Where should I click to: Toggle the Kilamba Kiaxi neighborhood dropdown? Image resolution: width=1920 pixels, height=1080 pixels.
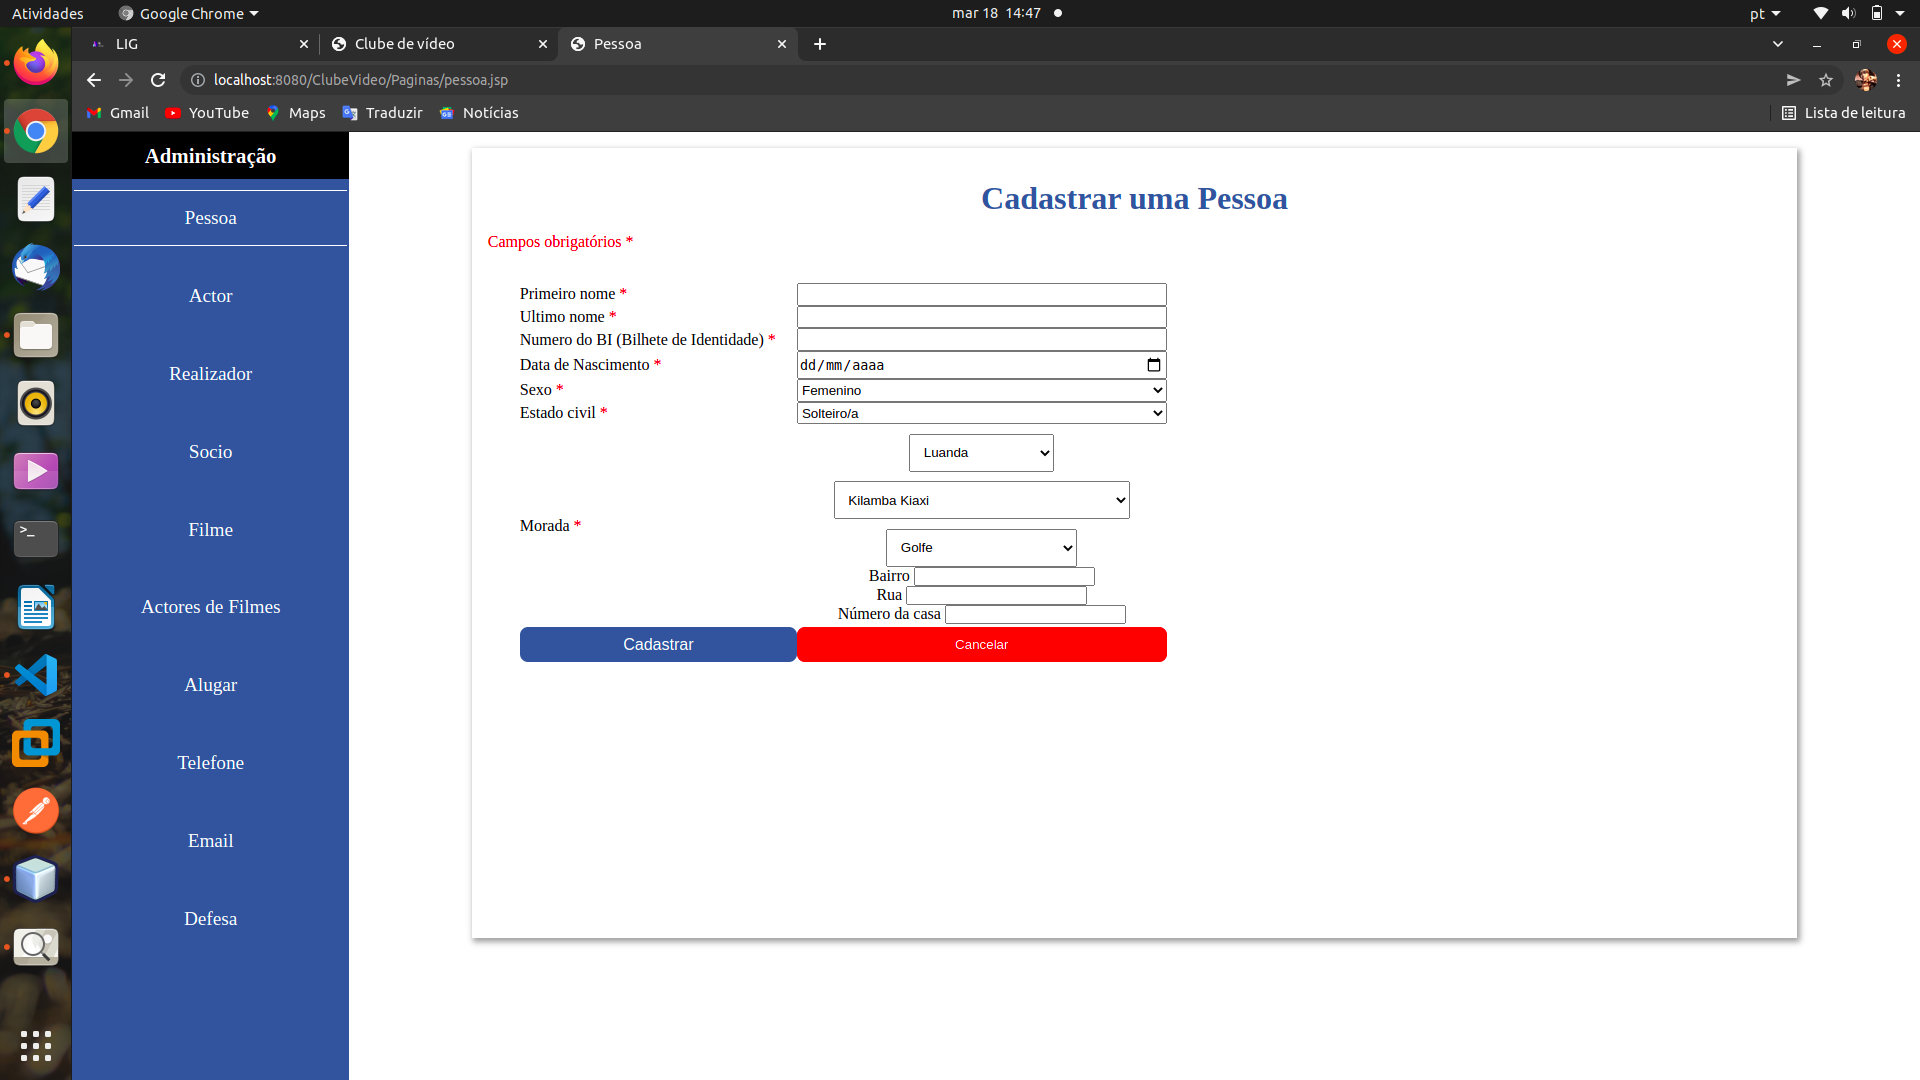point(981,498)
